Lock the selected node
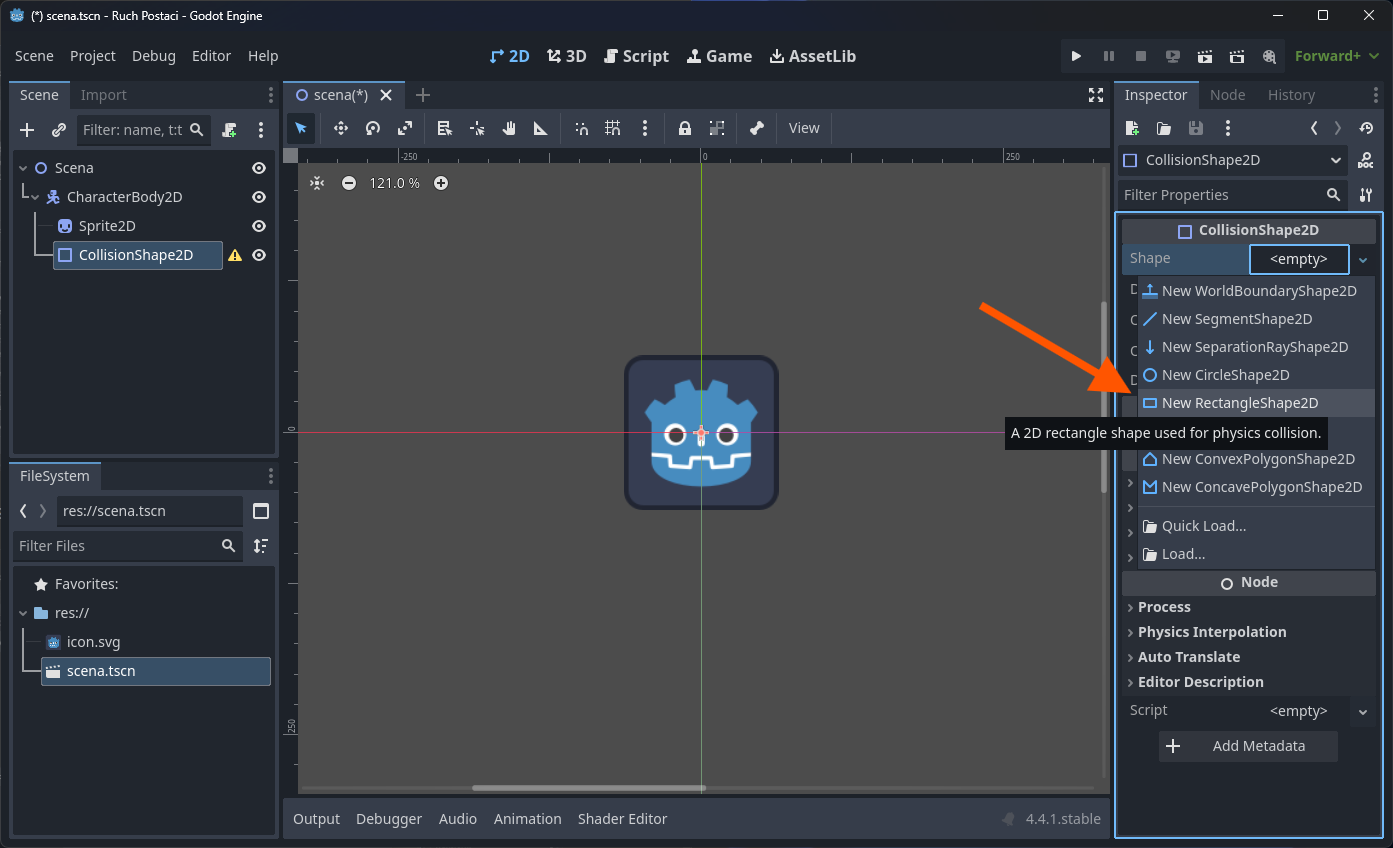This screenshot has width=1393, height=848. click(x=685, y=128)
